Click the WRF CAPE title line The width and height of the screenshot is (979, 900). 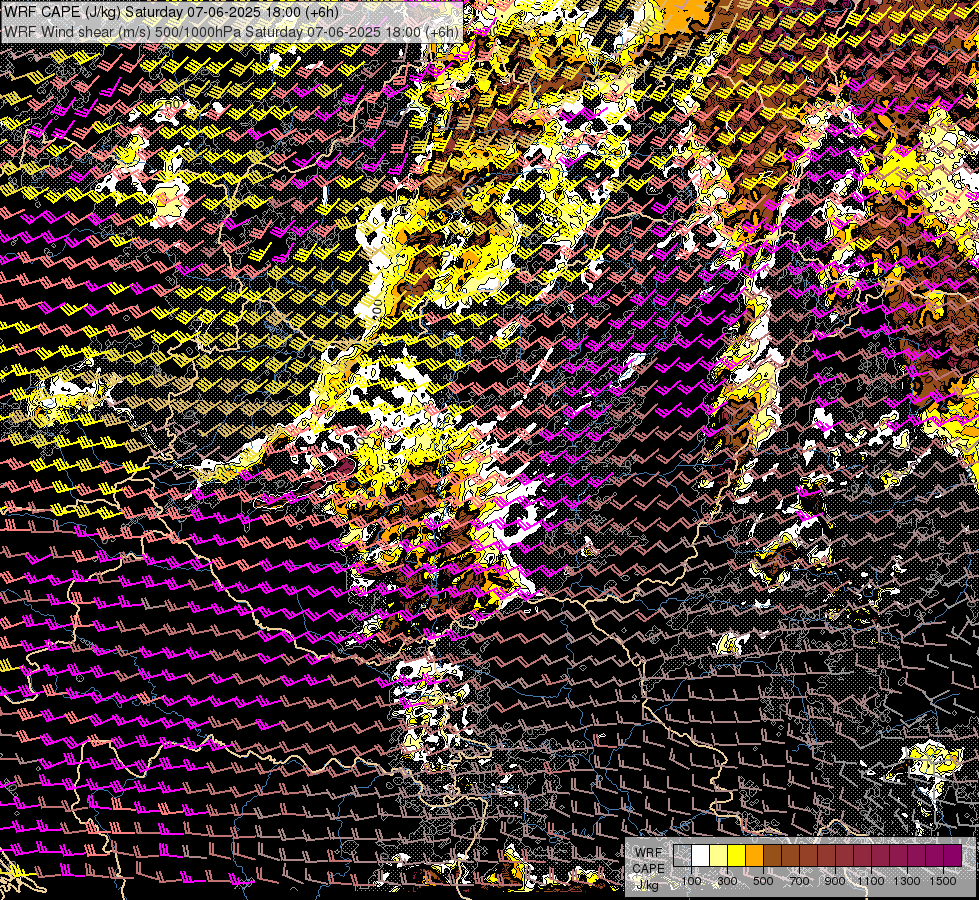click(170, 11)
